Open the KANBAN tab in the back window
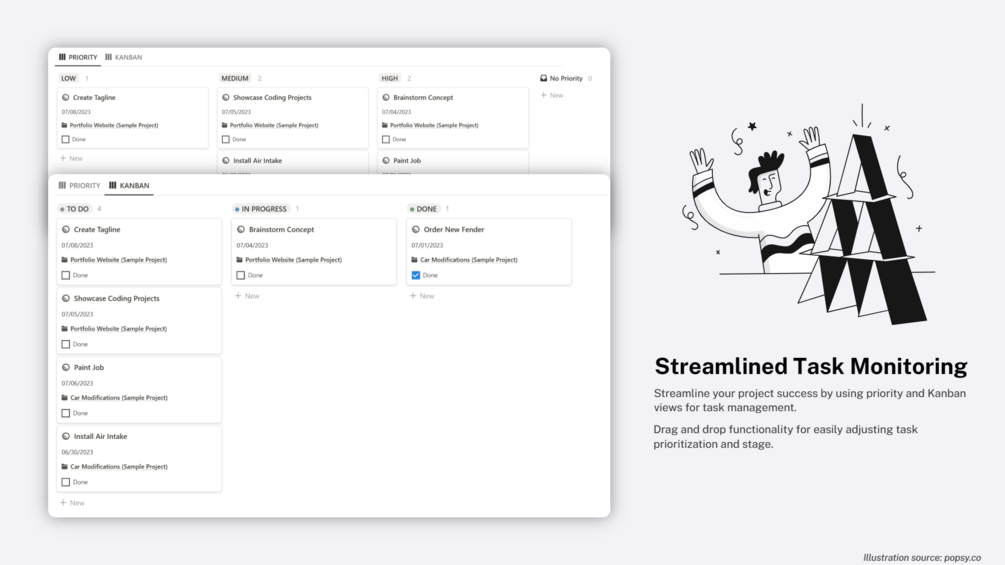The height and width of the screenshot is (565, 1005). click(124, 57)
